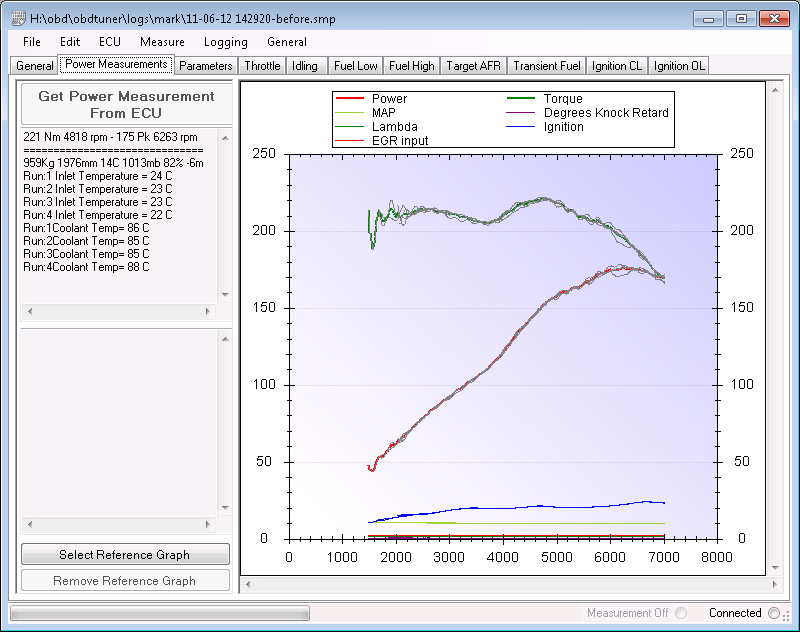
Task: Switch to the Ignition CL tab
Action: (x=617, y=66)
